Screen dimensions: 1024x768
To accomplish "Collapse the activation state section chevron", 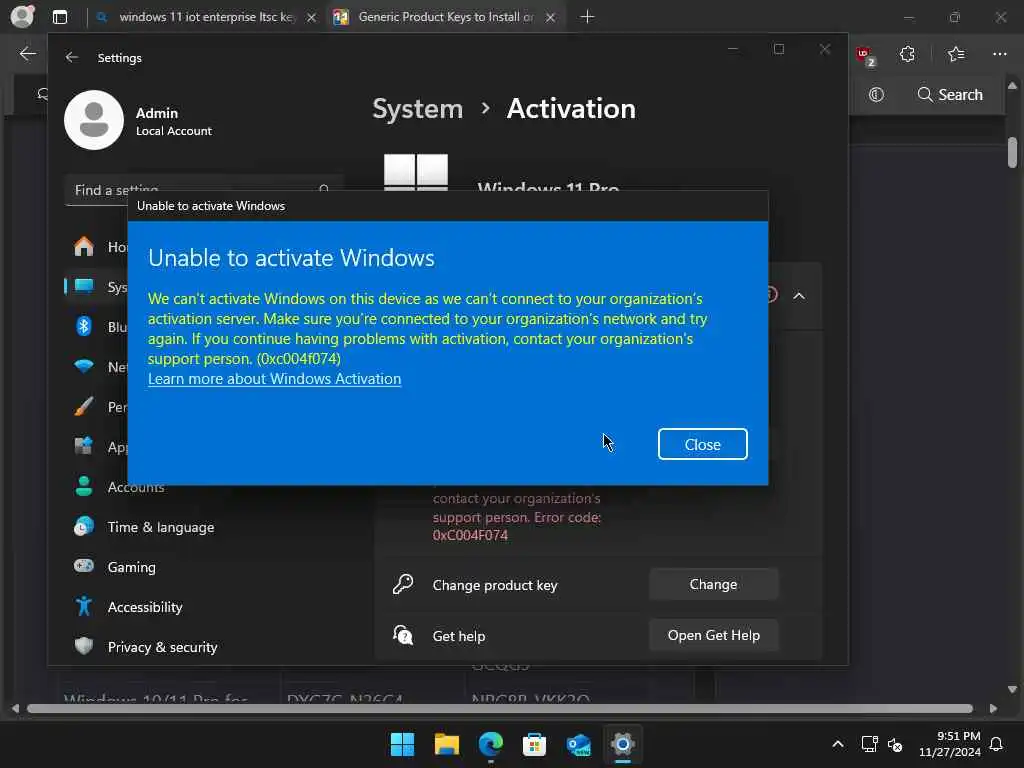I will point(799,296).
